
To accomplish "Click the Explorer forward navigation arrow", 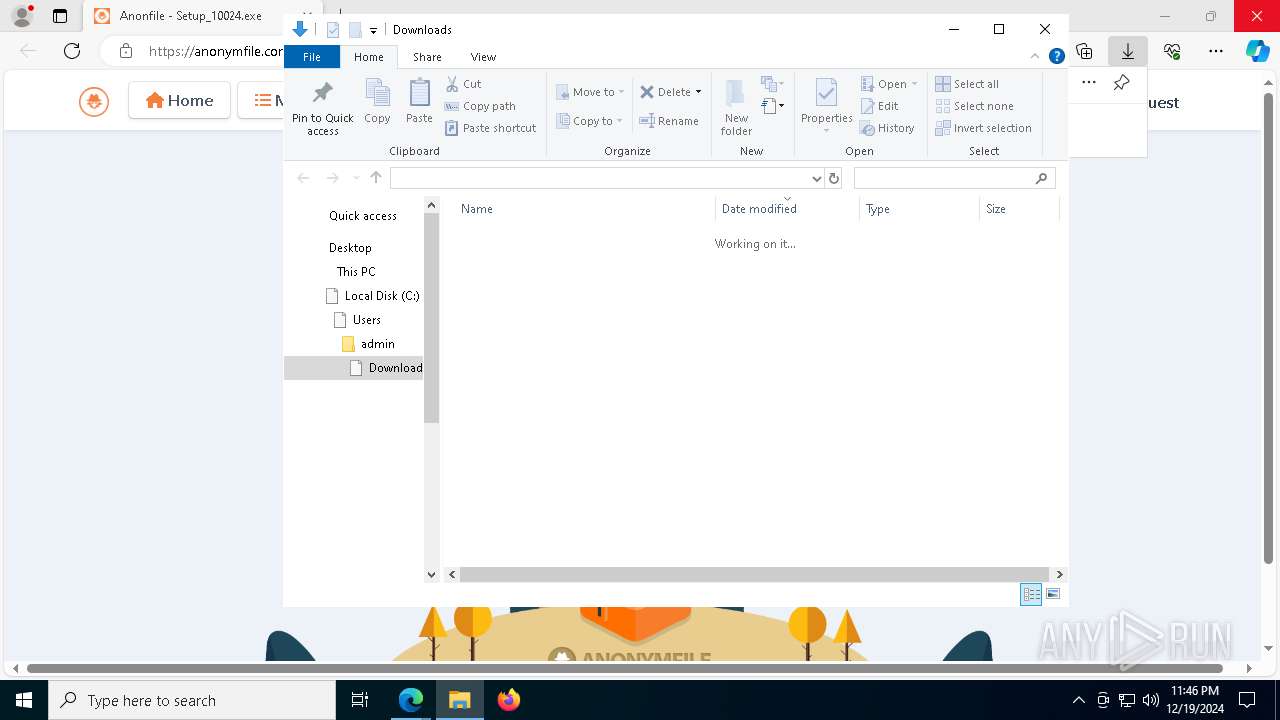I will click(332, 178).
